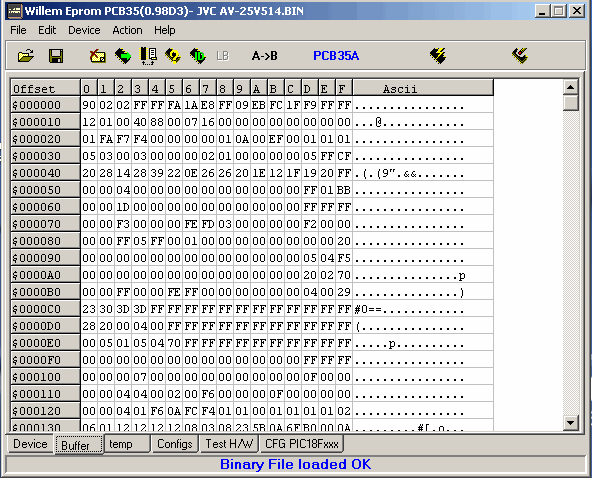
Task: Click the chip lightning icon next to PCB35A
Action: [438, 56]
